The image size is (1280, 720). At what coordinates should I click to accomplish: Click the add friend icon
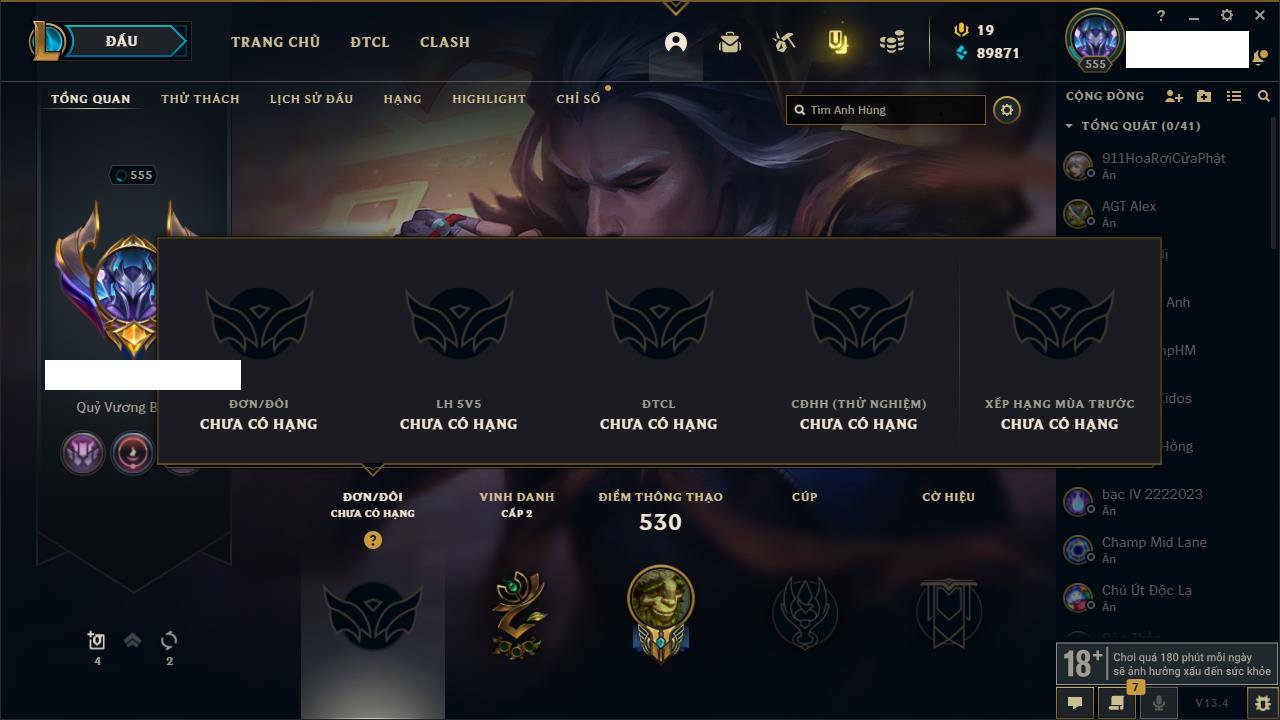pyautogui.click(x=1174, y=96)
